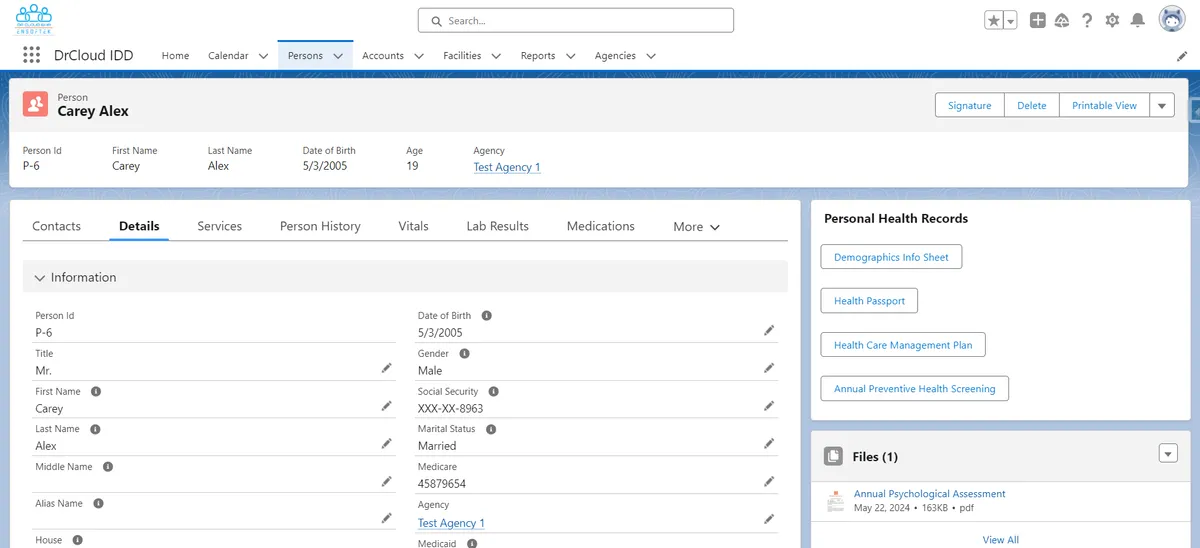The height and width of the screenshot is (548, 1200).
Task: Open the Medications tab
Action: pos(601,226)
